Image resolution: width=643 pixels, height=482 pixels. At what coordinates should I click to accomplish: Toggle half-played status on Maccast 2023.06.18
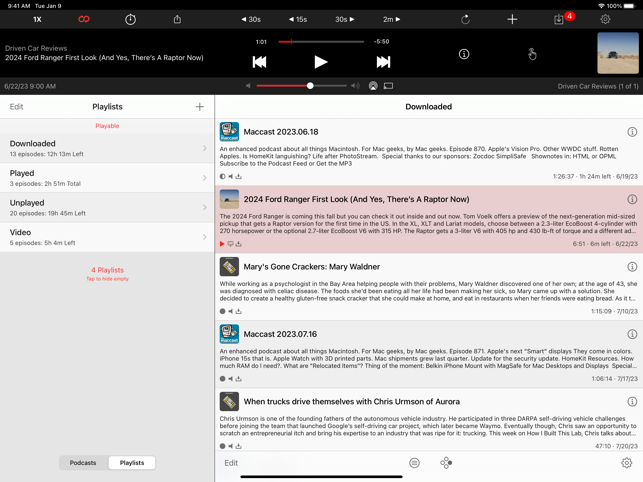click(222, 176)
